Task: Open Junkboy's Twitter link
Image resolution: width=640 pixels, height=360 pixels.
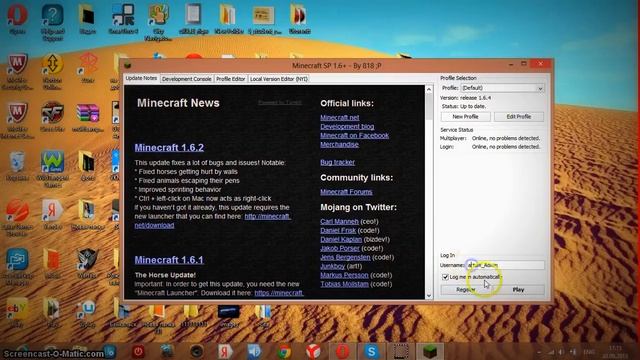Action: 333,266
